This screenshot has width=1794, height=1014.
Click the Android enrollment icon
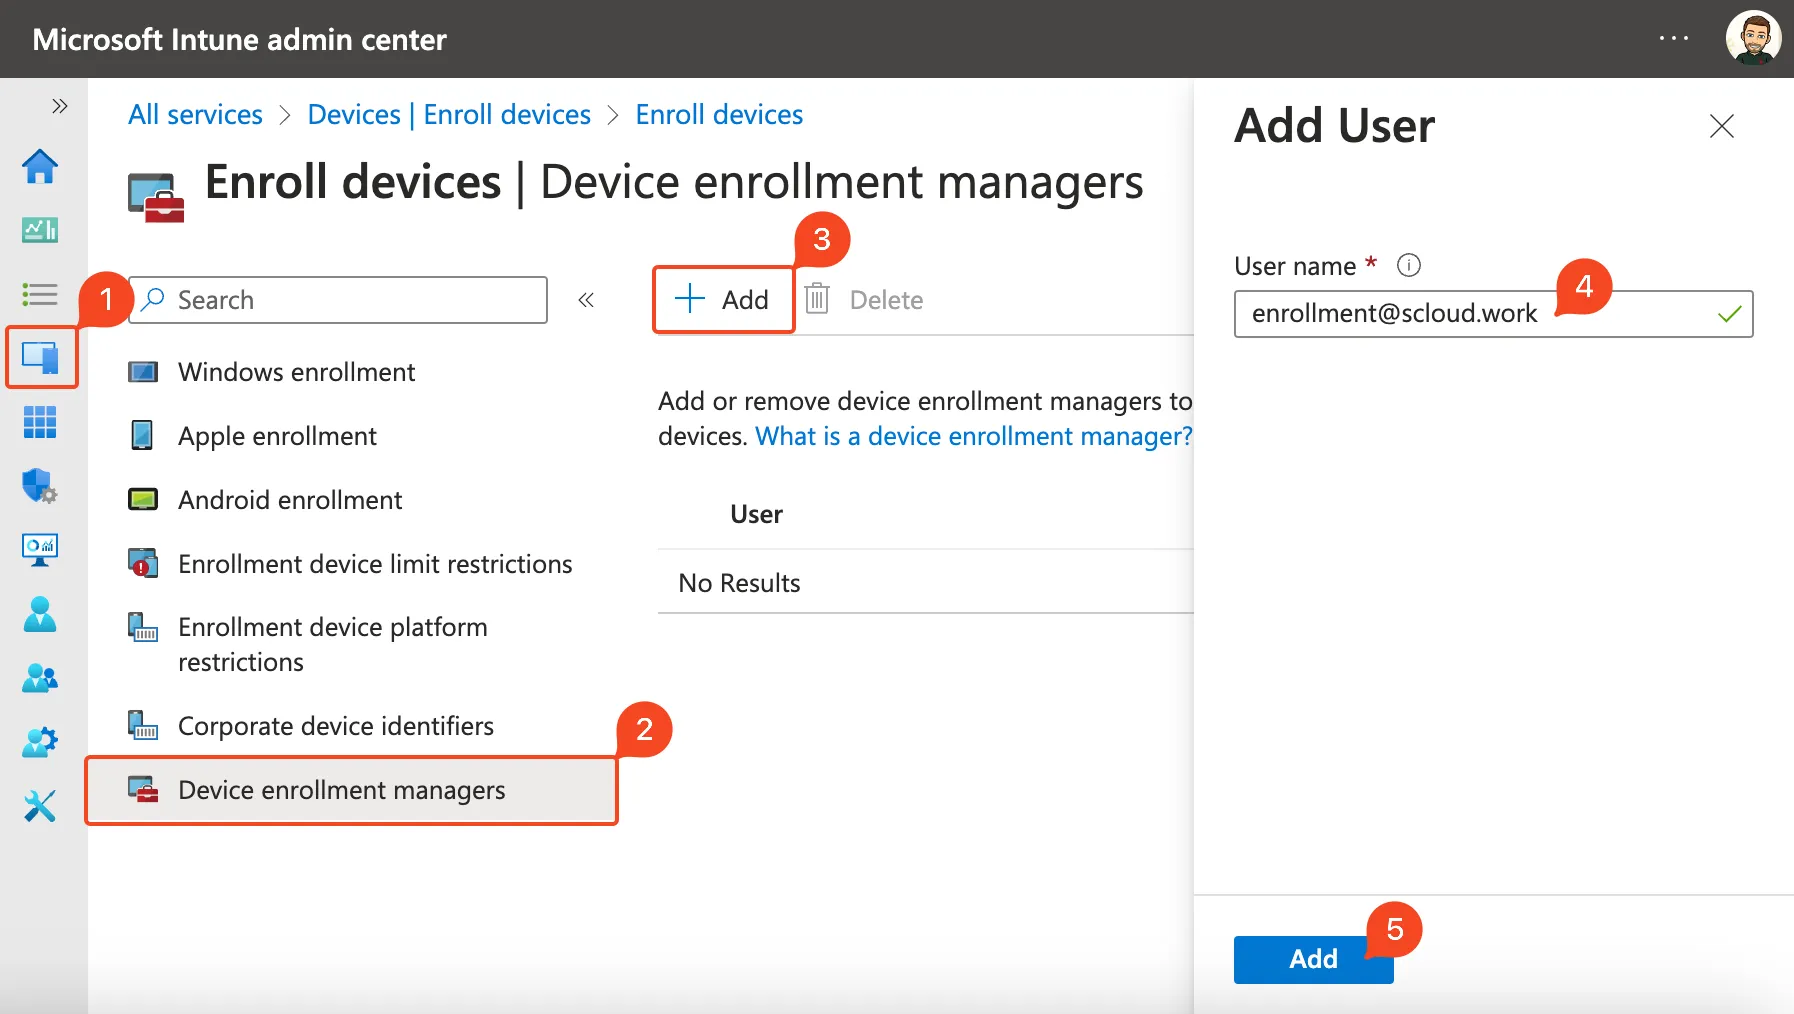143,499
